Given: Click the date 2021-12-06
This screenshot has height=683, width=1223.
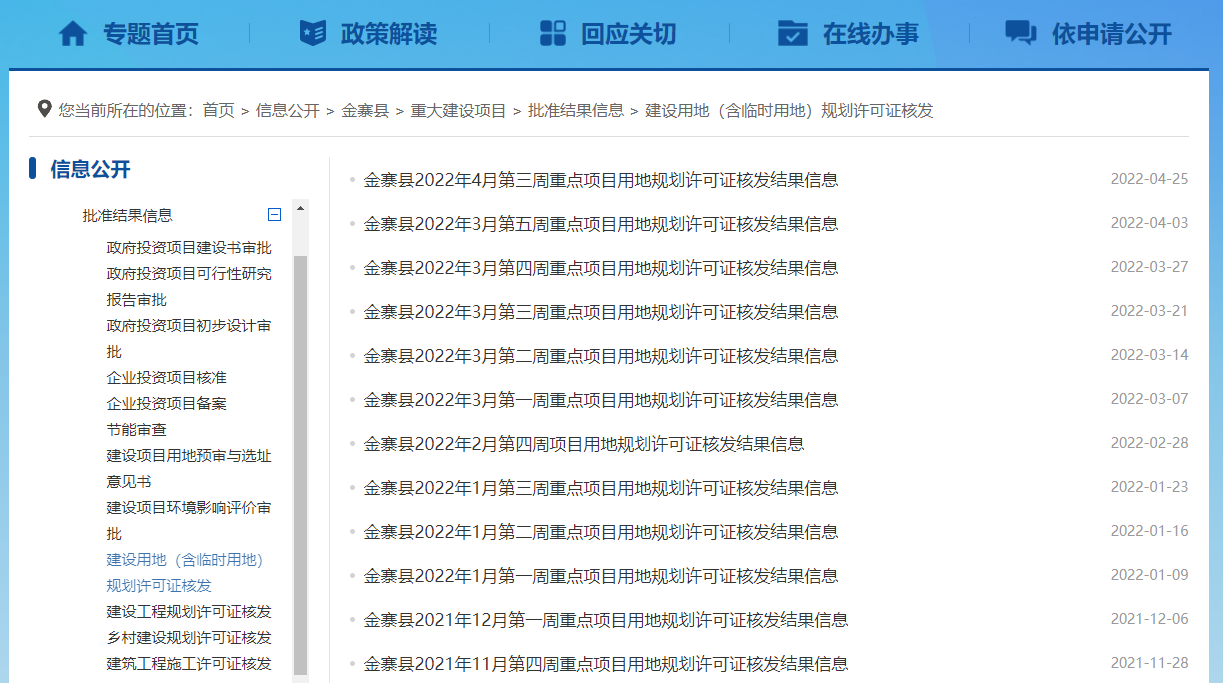Looking at the screenshot, I should pos(1149,619).
